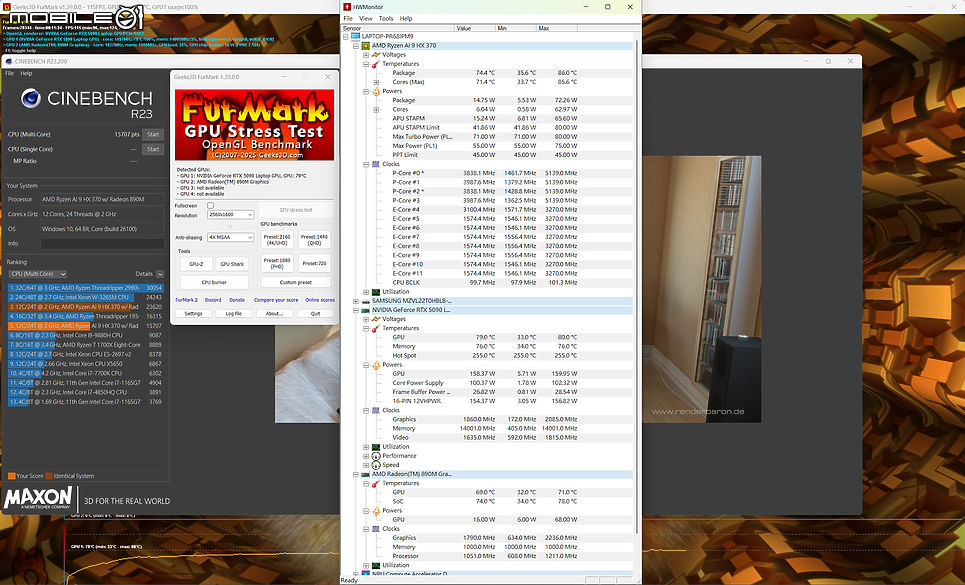Open the Help menu in HWMonitor

pyautogui.click(x=406, y=18)
